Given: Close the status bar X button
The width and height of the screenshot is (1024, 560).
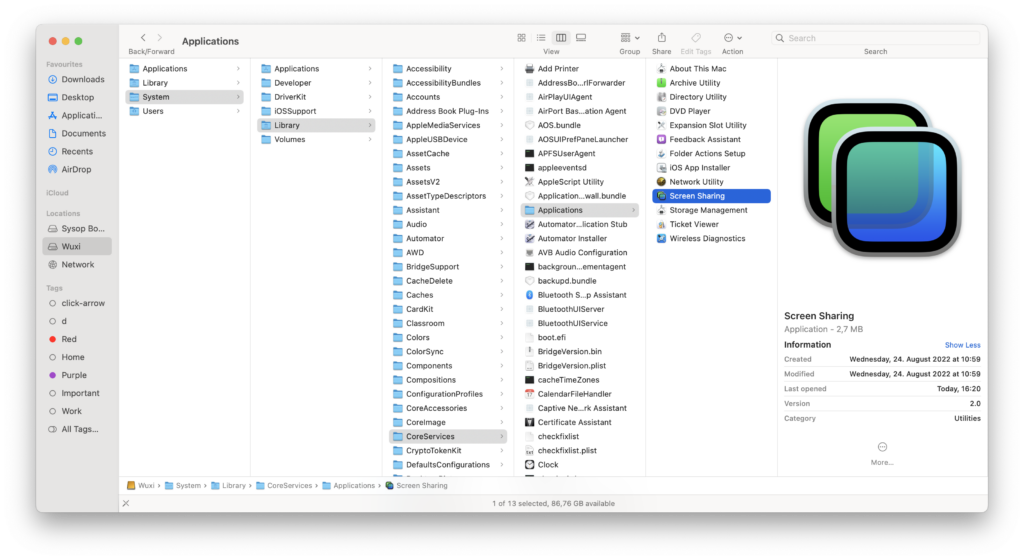Looking at the screenshot, I should click(126, 503).
